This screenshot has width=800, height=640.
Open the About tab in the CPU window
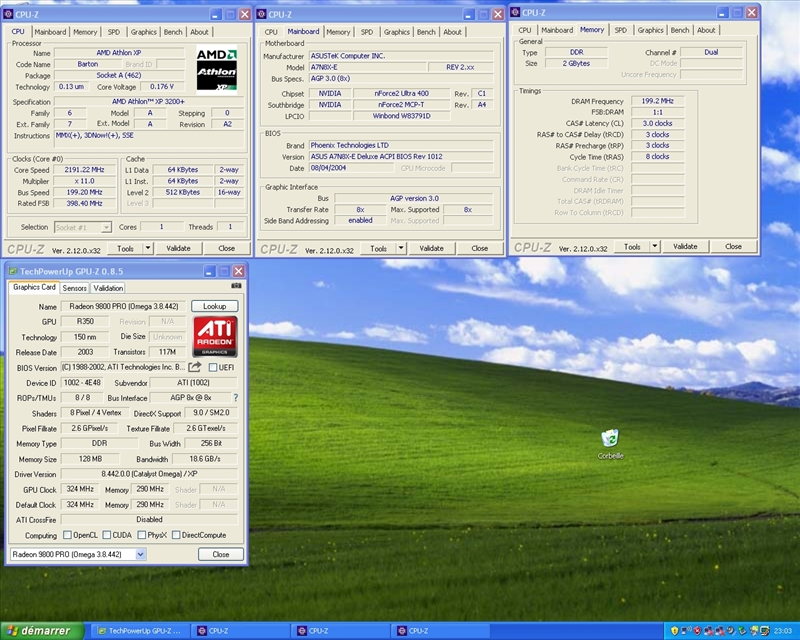pyautogui.click(x=199, y=32)
